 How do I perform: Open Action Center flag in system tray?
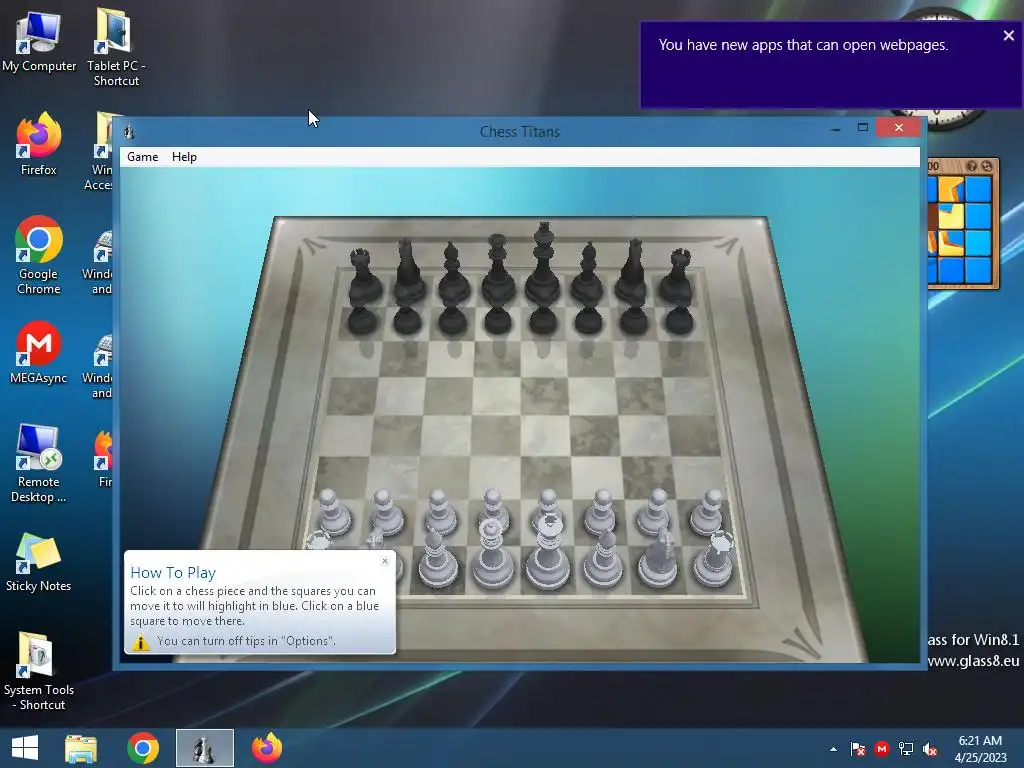point(857,749)
